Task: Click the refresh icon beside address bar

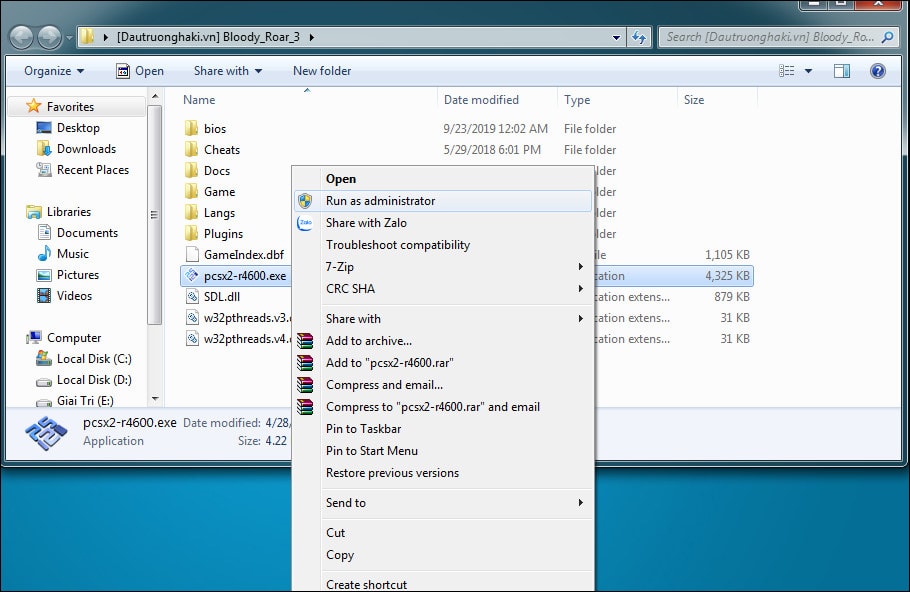Action: click(x=639, y=37)
